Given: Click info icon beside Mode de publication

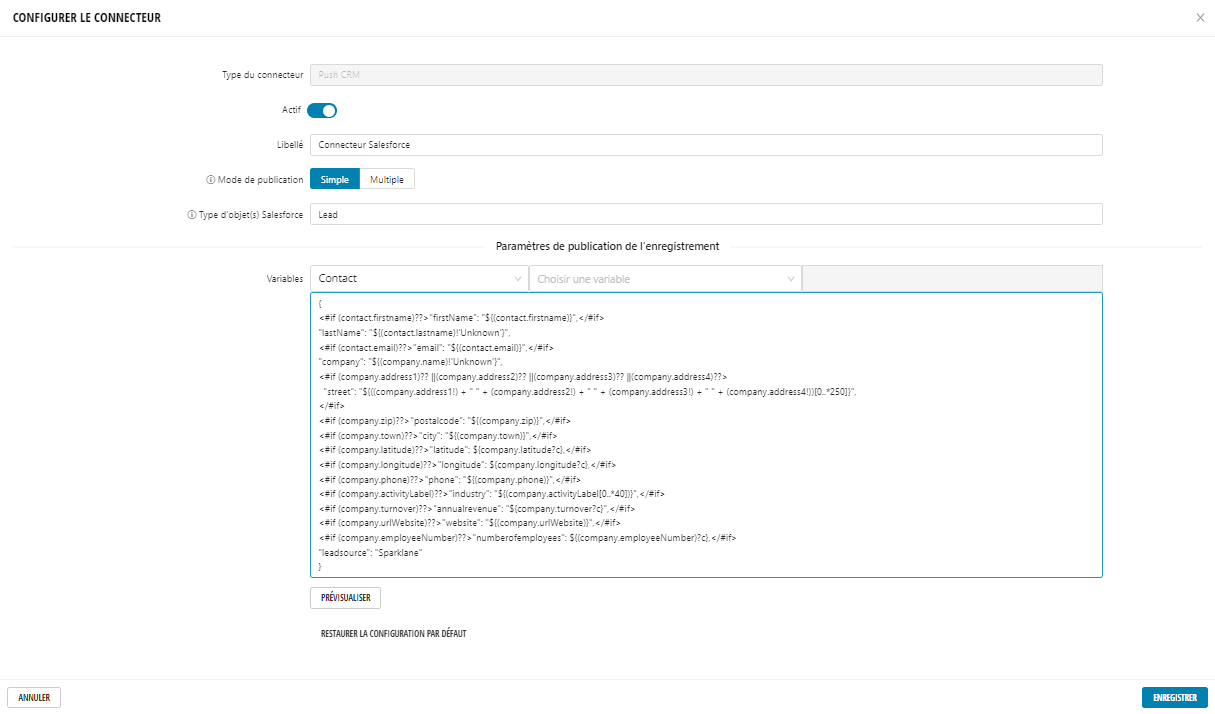Looking at the screenshot, I should tap(211, 180).
